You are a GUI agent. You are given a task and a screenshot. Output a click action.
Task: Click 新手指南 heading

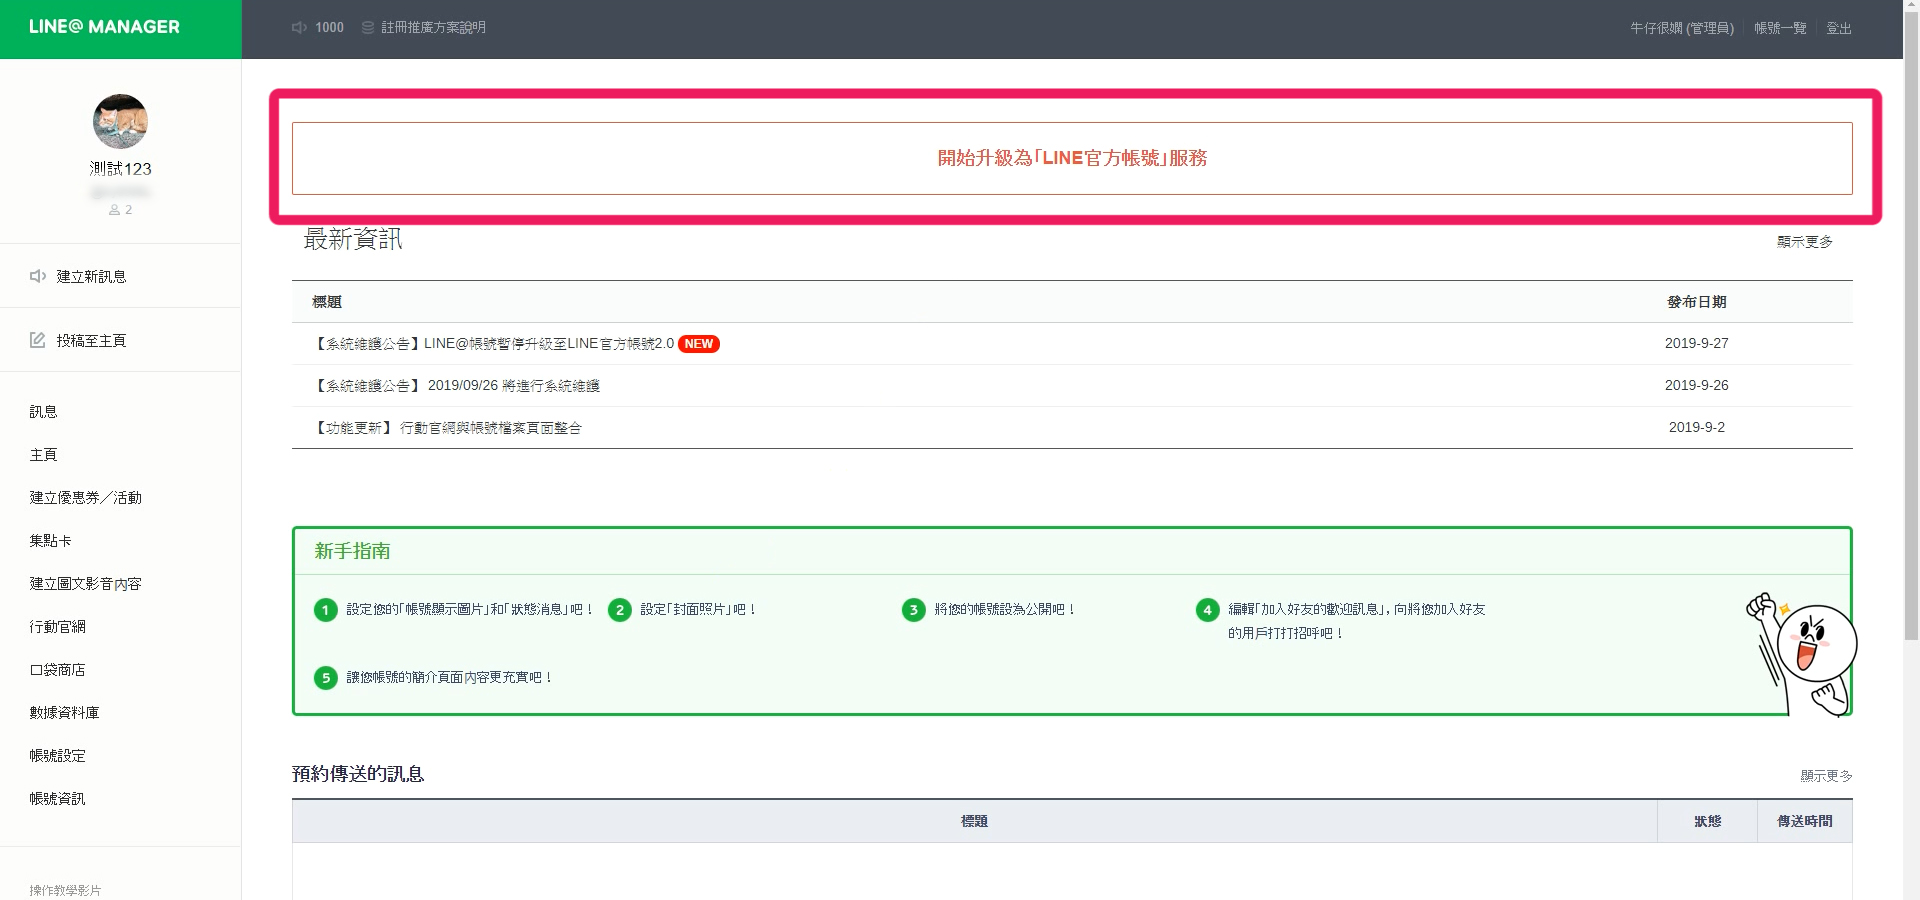(x=352, y=551)
